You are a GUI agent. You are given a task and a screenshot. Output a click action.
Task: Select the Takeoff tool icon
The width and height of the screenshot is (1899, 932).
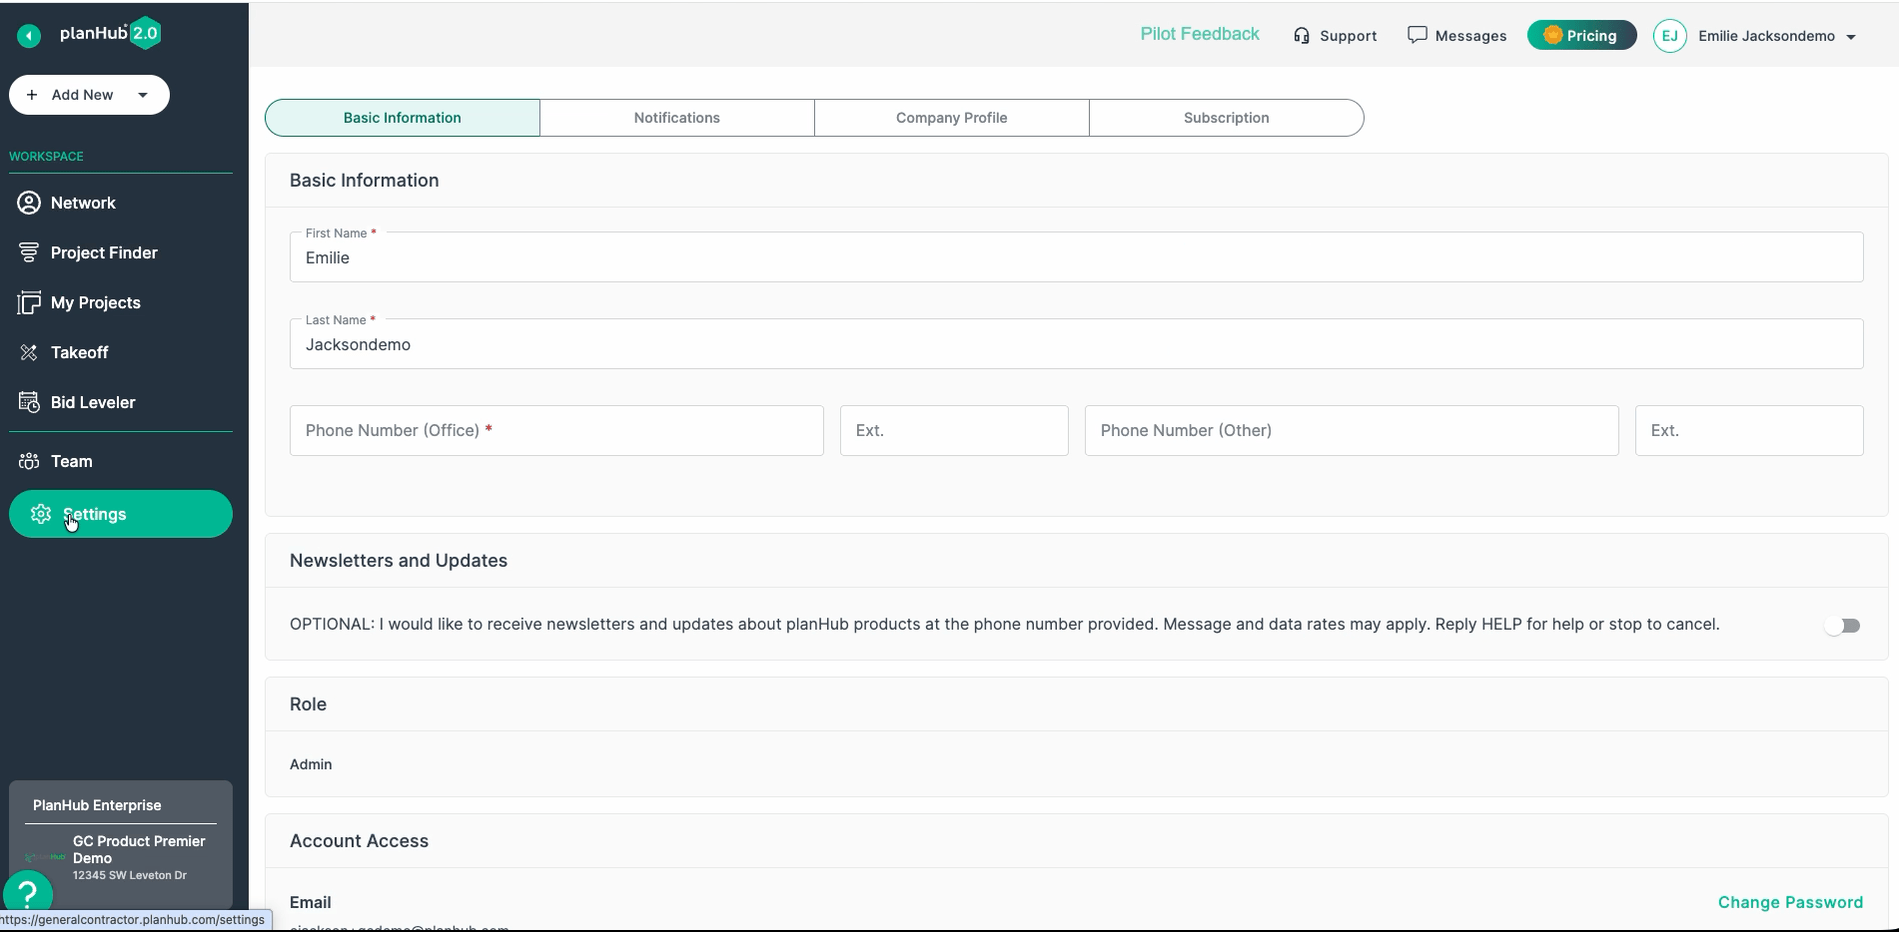pyautogui.click(x=29, y=353)
